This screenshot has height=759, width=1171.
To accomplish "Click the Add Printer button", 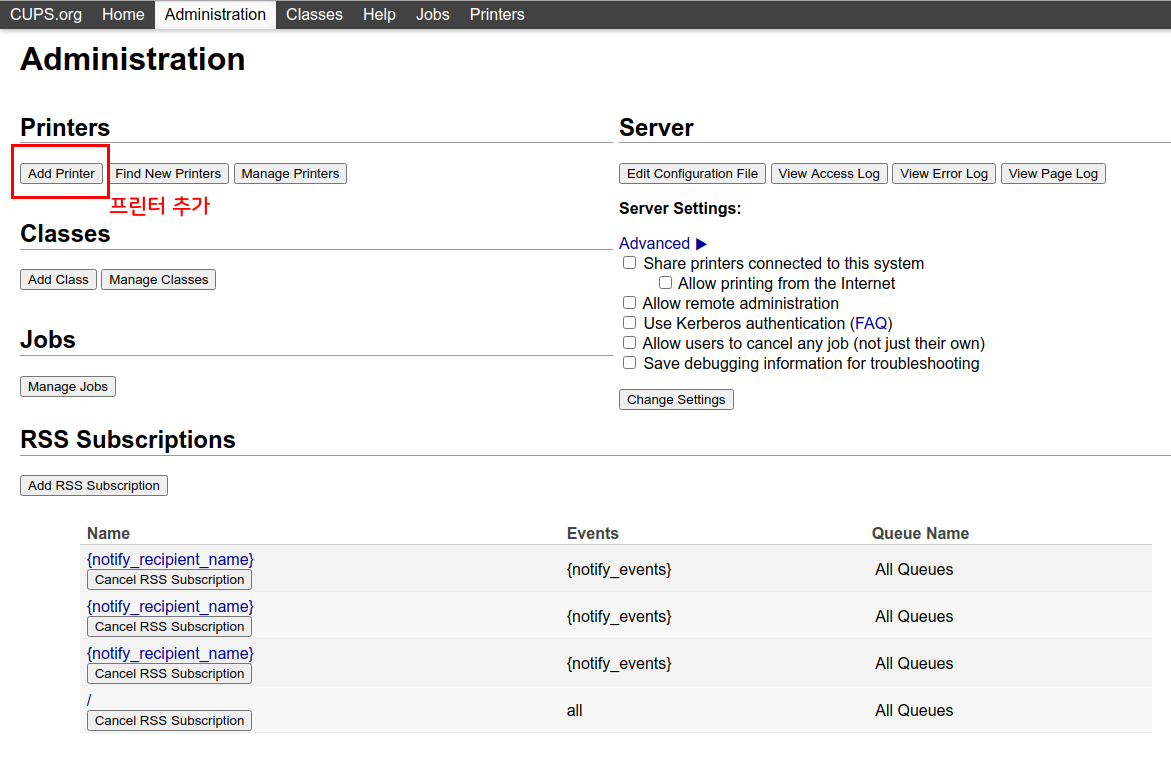I will tap(61, 173).
